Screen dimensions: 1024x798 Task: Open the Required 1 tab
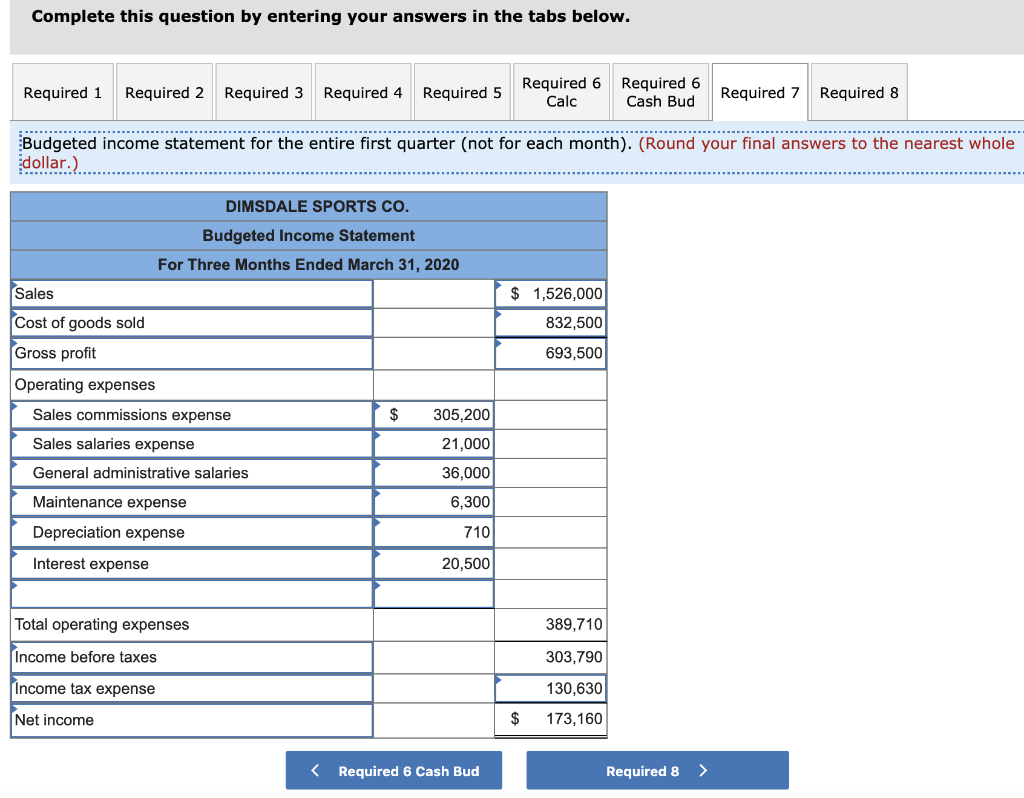click(x=63, y=92)
